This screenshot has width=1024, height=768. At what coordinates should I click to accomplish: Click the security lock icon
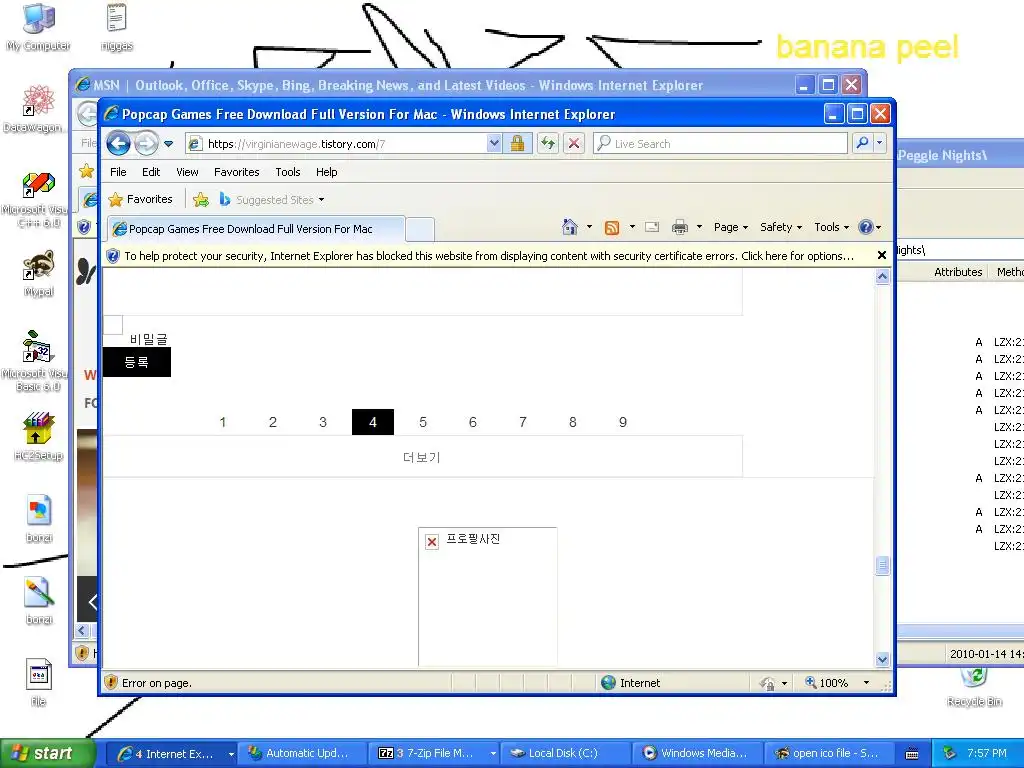tap(517, 144)
